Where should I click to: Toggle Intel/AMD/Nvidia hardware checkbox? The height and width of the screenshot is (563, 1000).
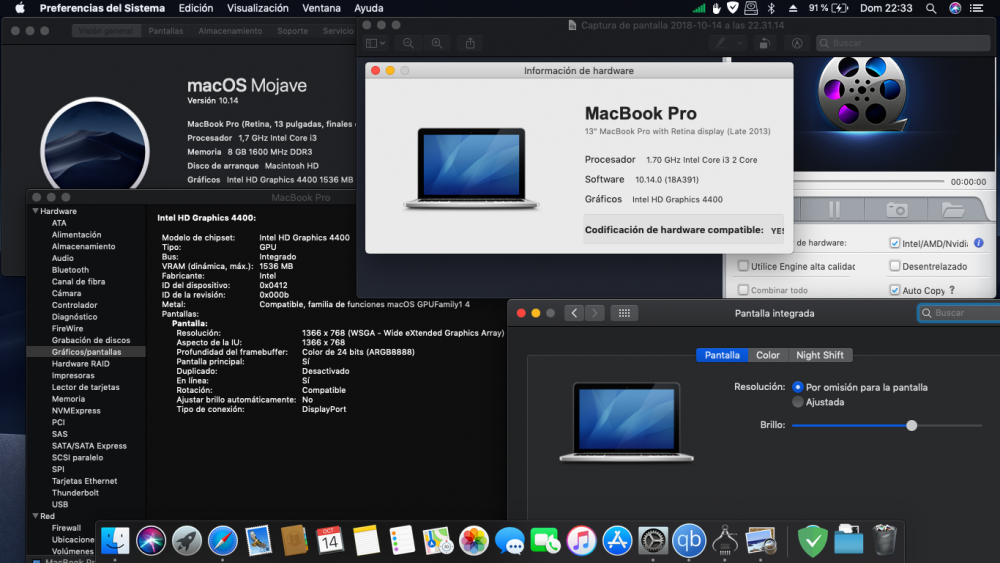(895, 243)
